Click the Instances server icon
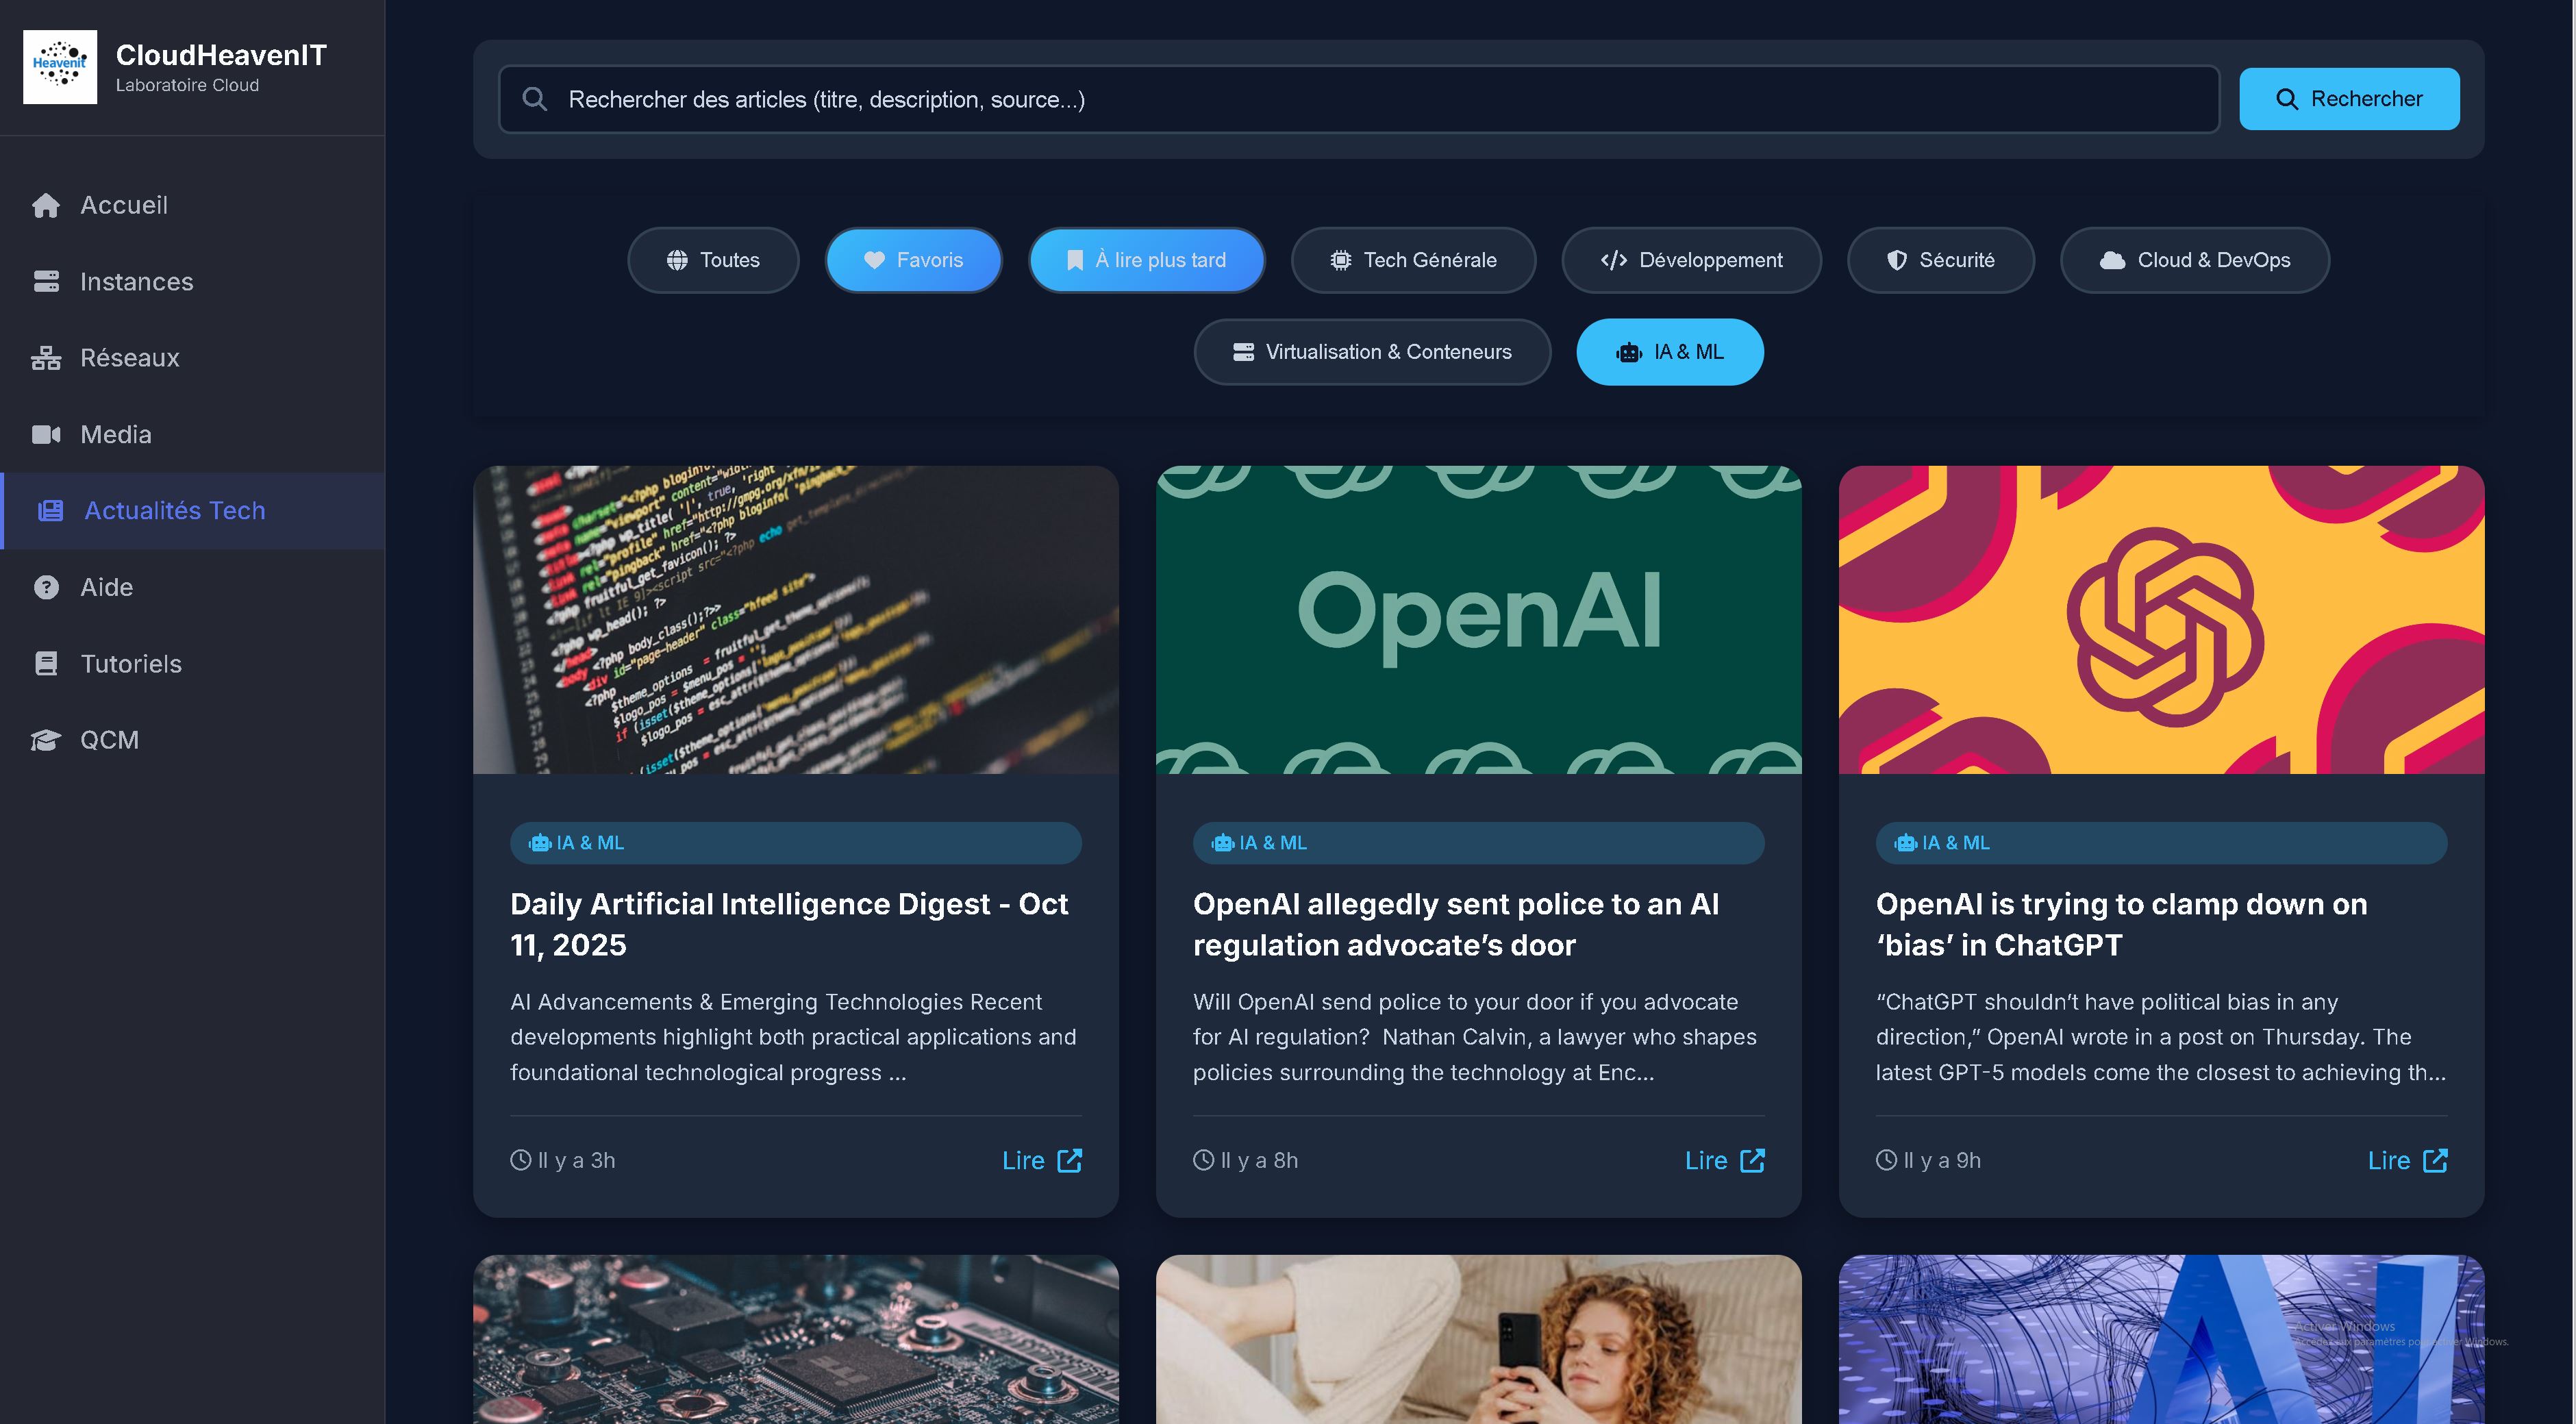Screen dimensions: 2576x1424 [46, 282]
